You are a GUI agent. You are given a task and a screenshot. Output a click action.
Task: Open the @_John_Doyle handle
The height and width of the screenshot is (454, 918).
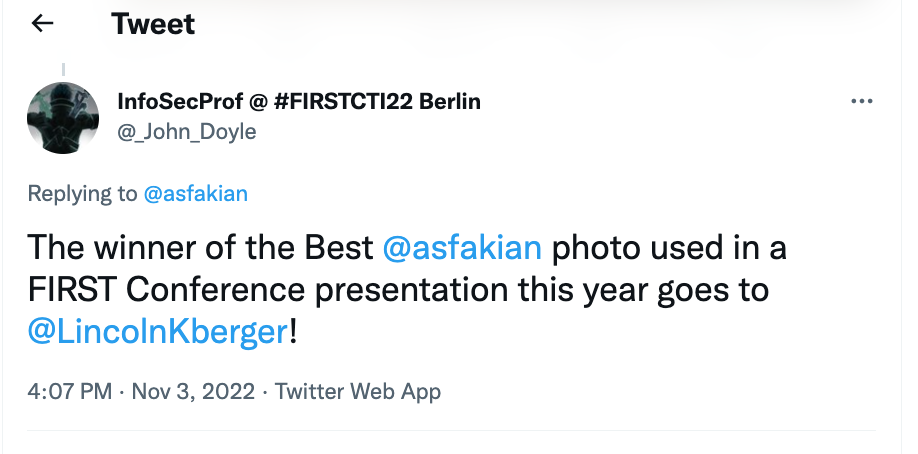click(x=187, y=132)
